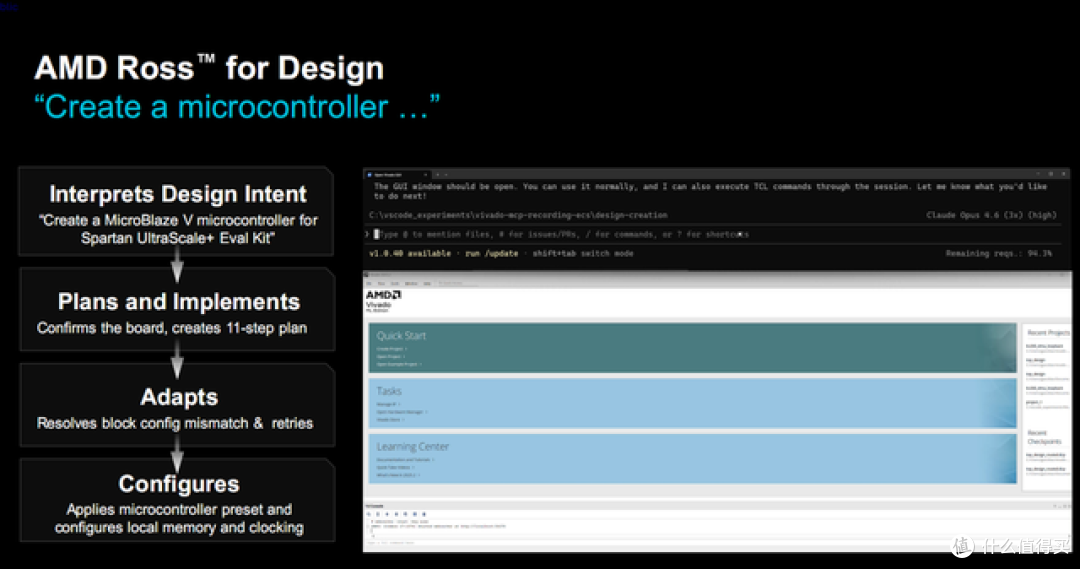Open Documentation and Tutorials link
This screenshot has width=1080, height=569.
(406, 459)
